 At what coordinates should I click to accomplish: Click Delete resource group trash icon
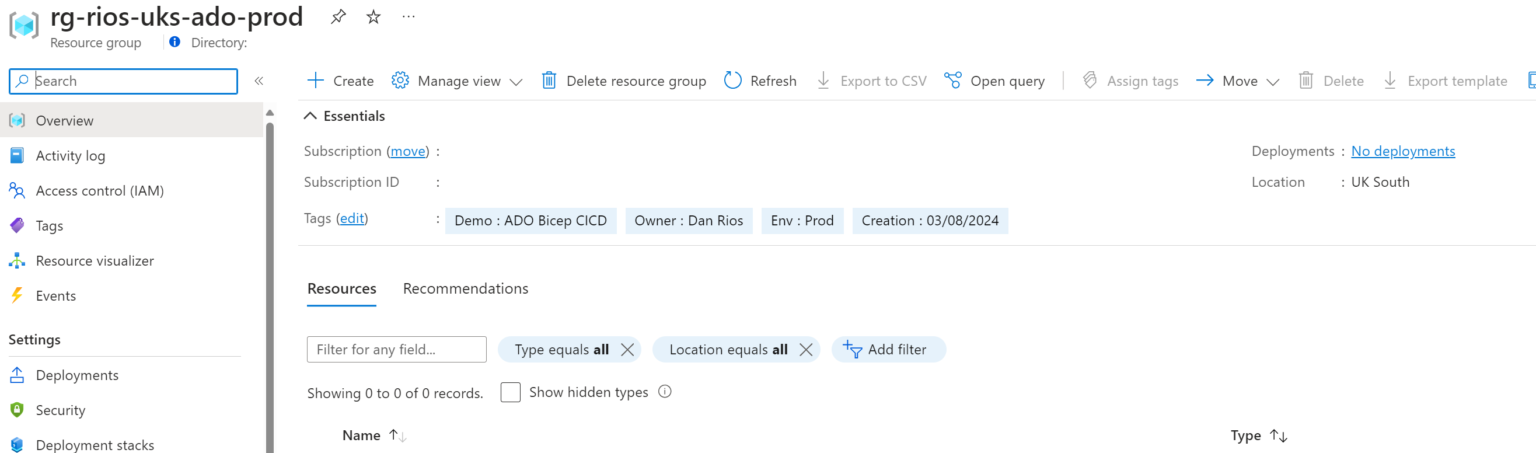tap(549, 81)
